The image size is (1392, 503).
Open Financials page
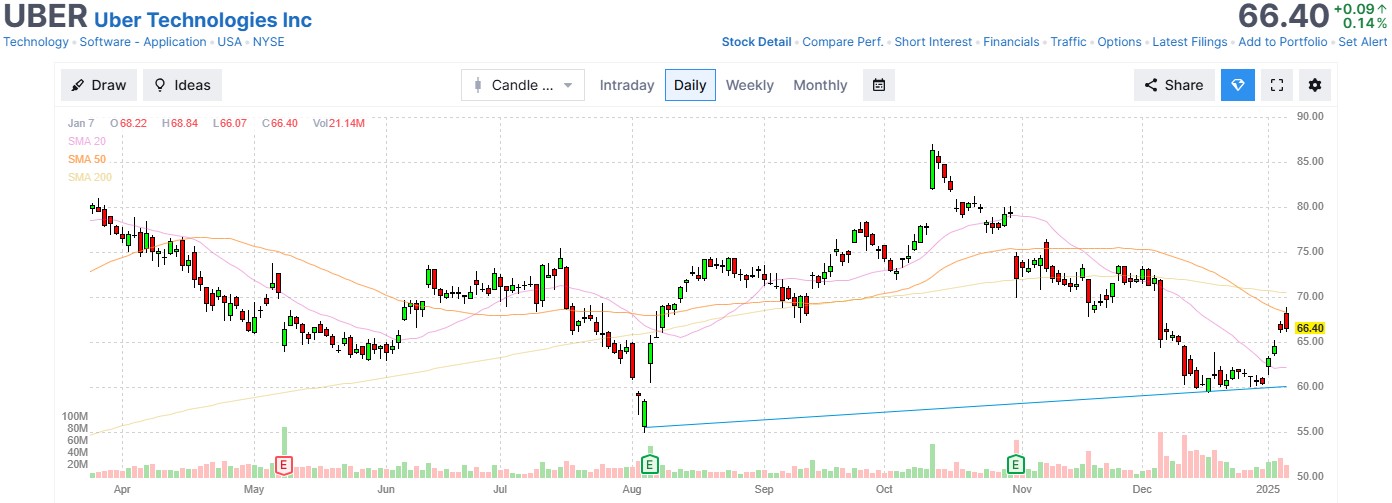1012,42
